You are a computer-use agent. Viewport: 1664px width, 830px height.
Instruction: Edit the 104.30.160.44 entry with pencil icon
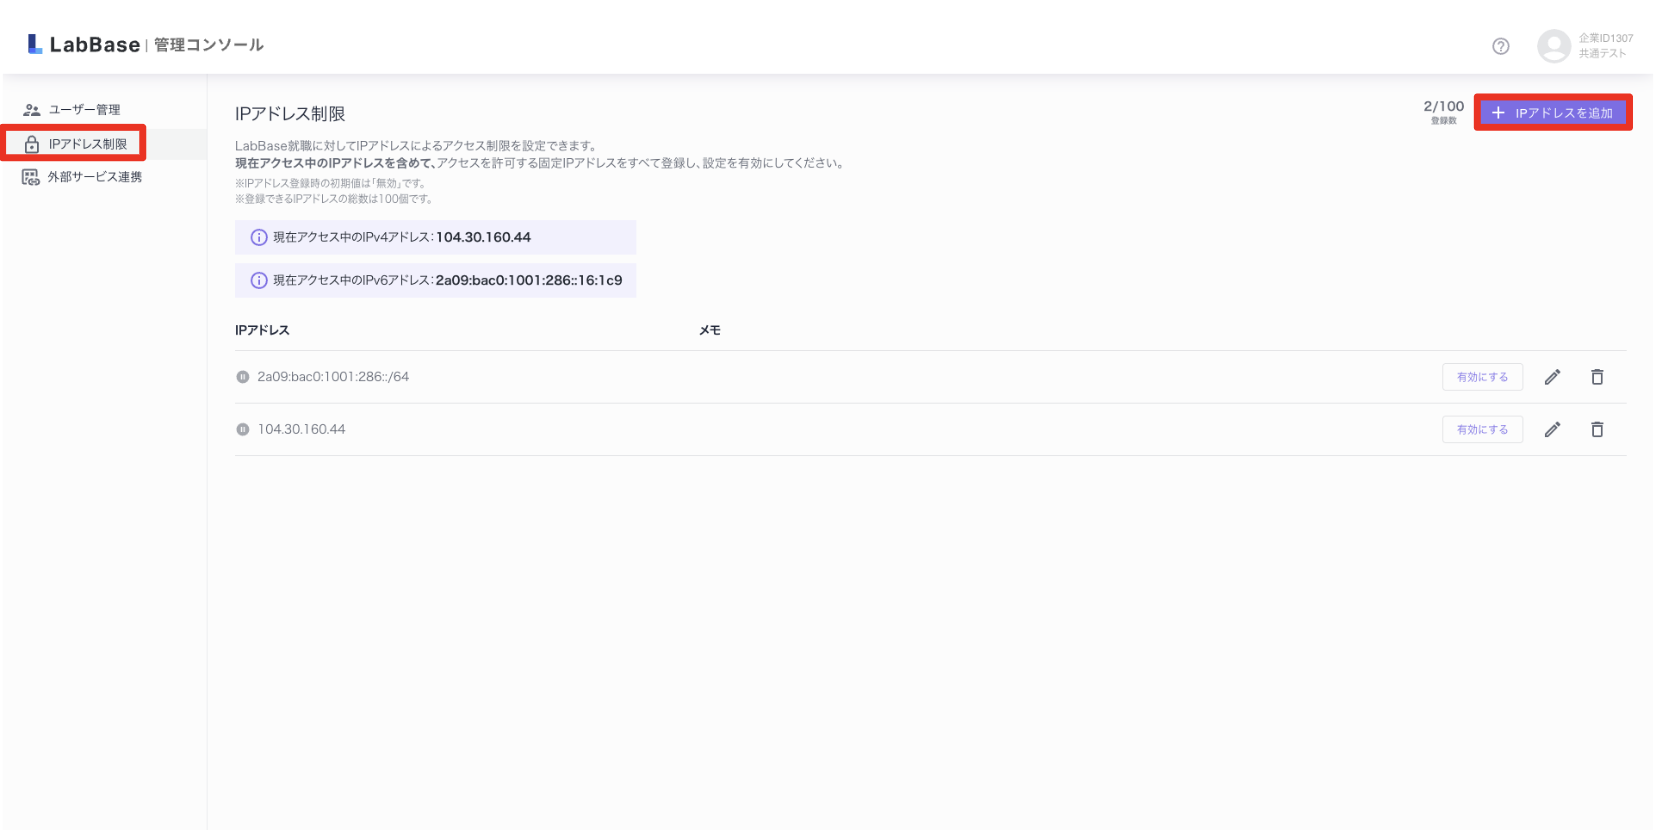(1552, 429)
